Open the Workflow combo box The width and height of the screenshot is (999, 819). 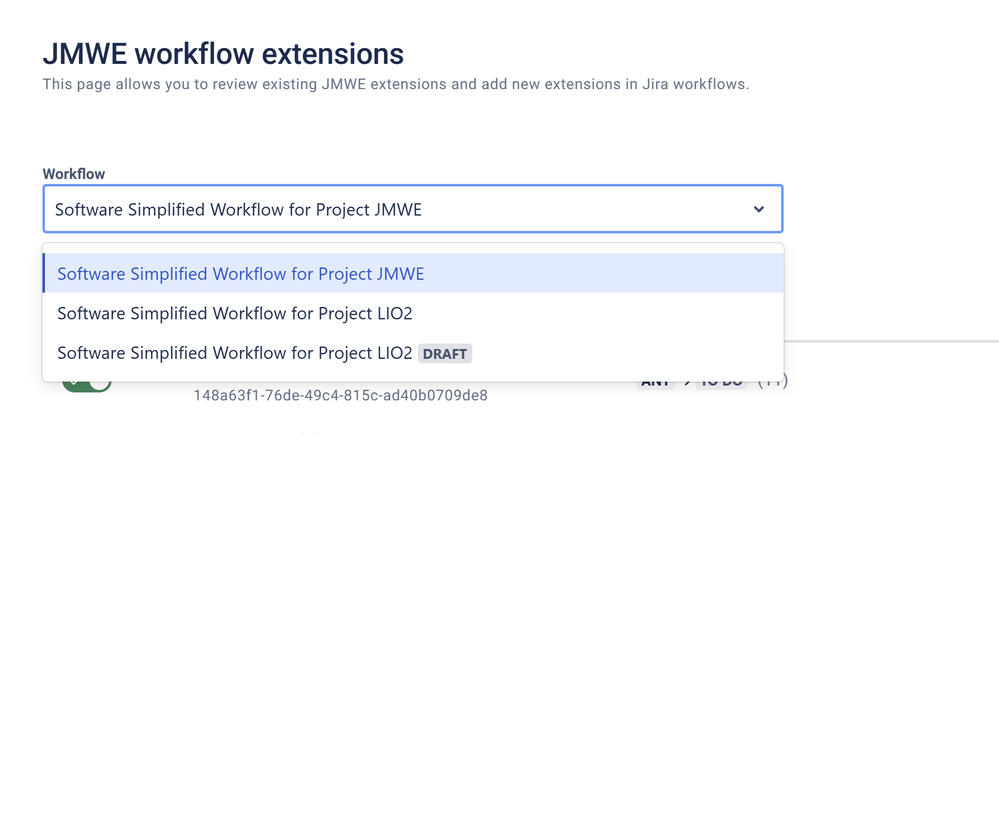point(400,209)
